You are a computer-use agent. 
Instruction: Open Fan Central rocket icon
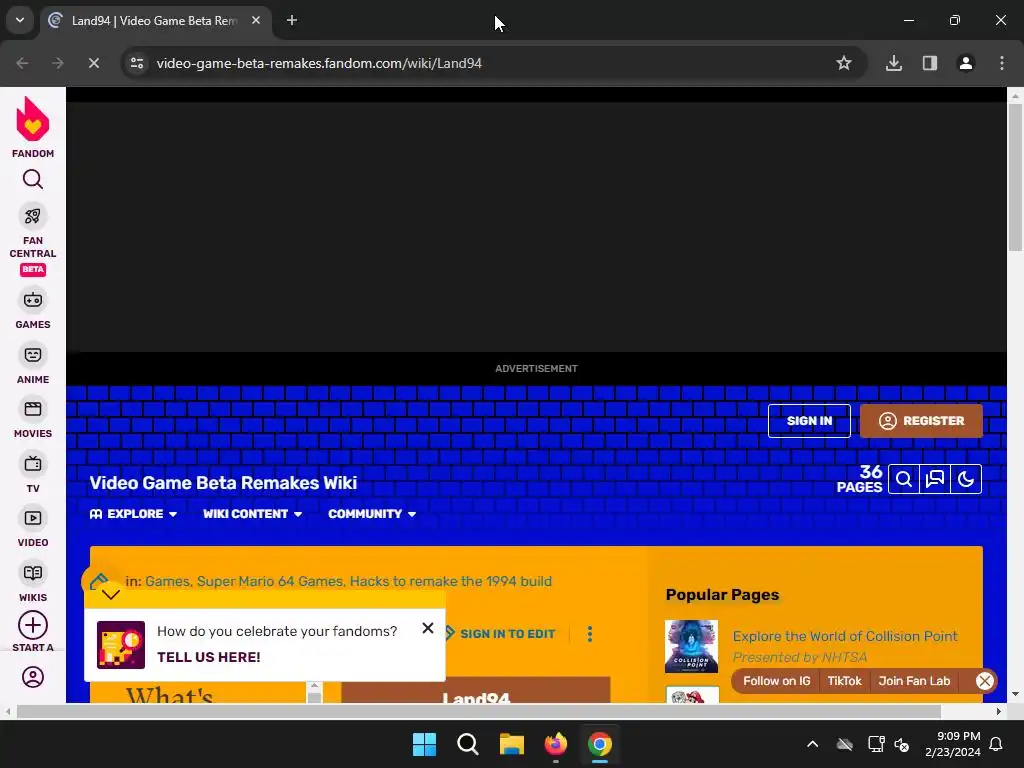33,216
